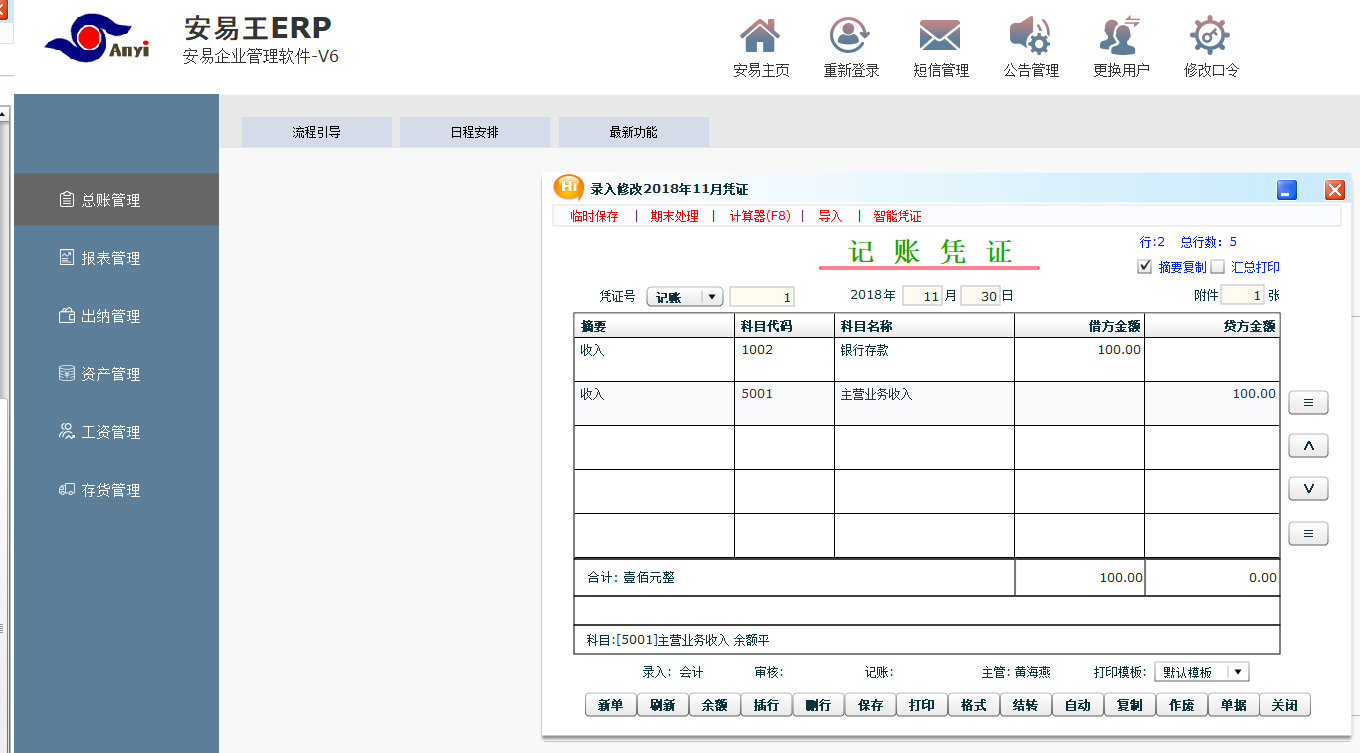Select the 主营业务收入 account name cell
The image size is (1360, 753).
(924, 404)
